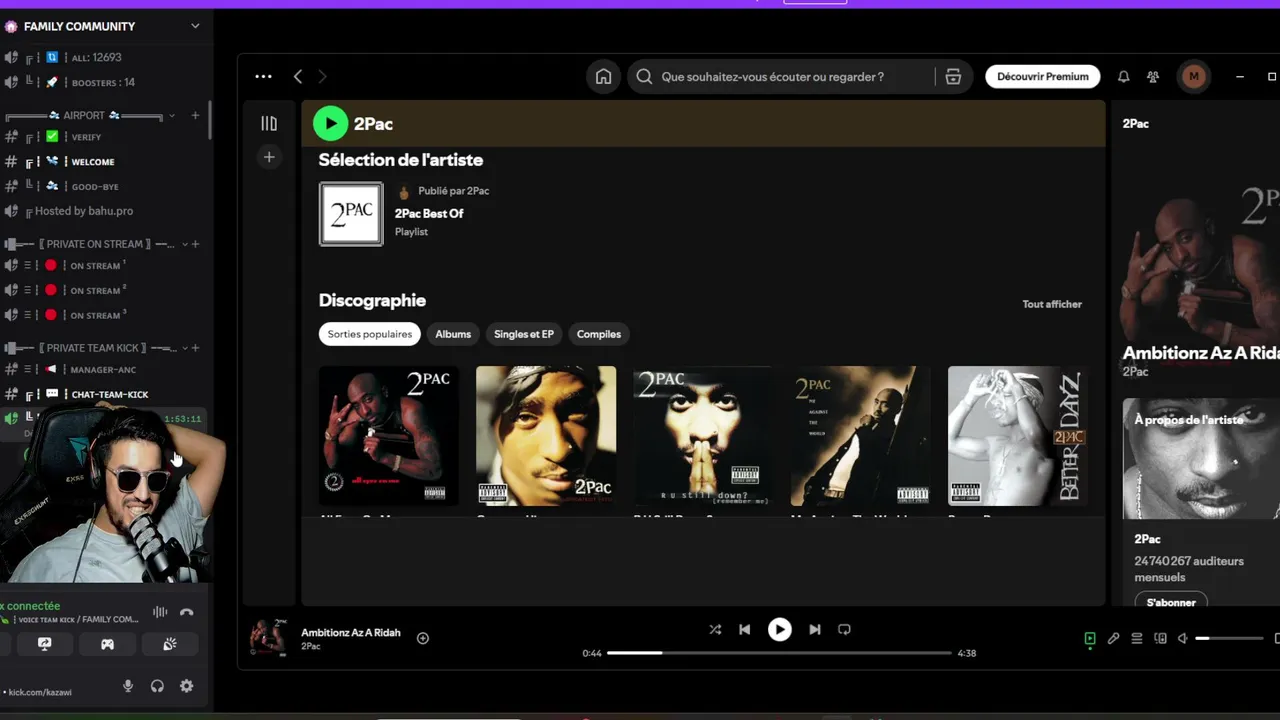The height and width of the screenshot is (720, 1280).
Task: Disconnect from Discord voice call
Action: click(186, 612)
